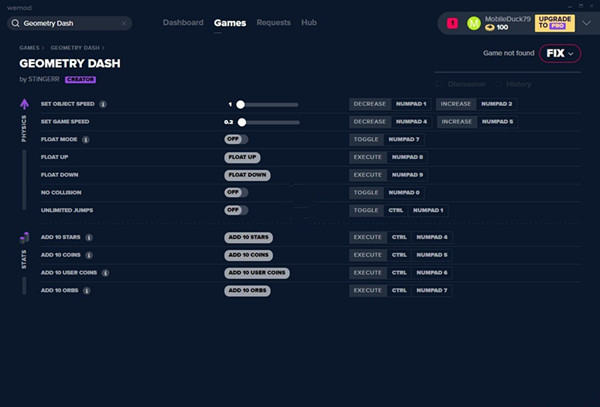Edit Object Speed Decrease hotkey NUMPAD 1
The image size is (600, 407).
coord(411,104)
